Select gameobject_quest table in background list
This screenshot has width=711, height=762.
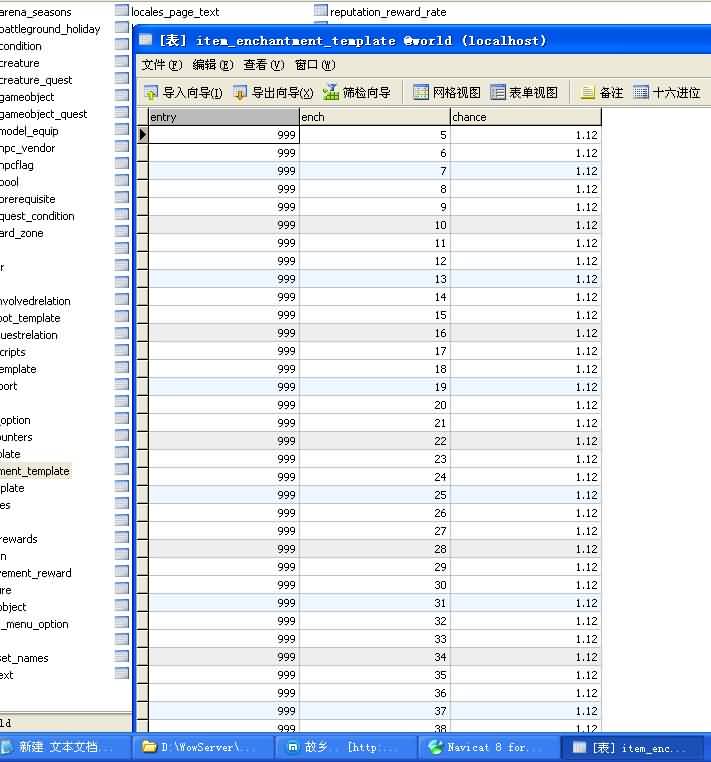tap(44, 114)
